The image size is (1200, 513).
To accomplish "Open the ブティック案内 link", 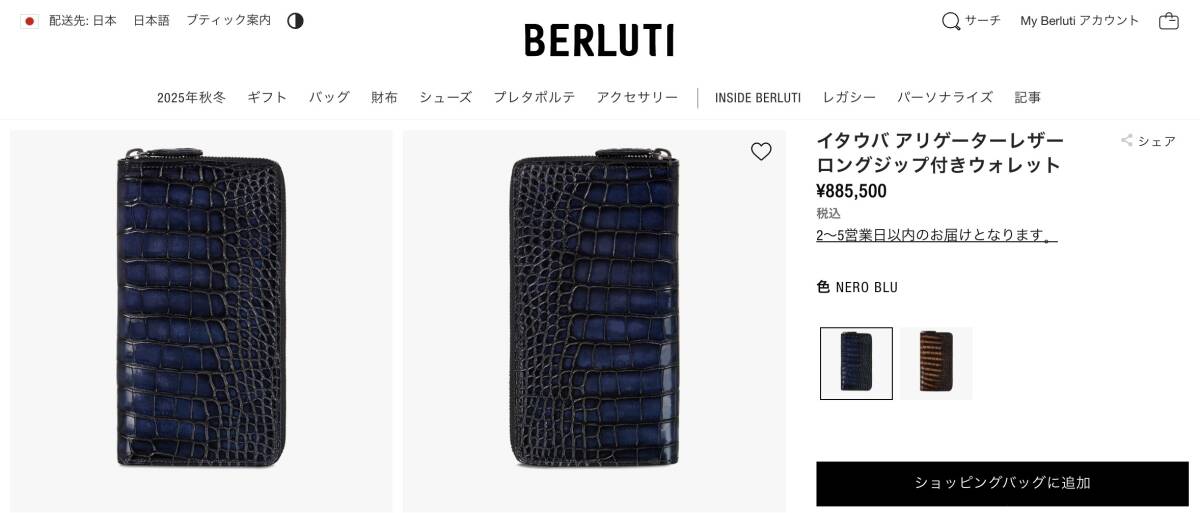I will coord(228,21).
